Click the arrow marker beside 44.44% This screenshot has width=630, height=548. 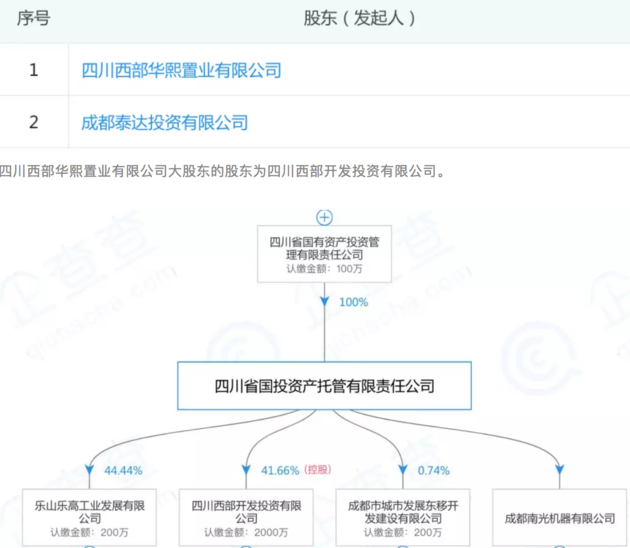click(89, 470)
